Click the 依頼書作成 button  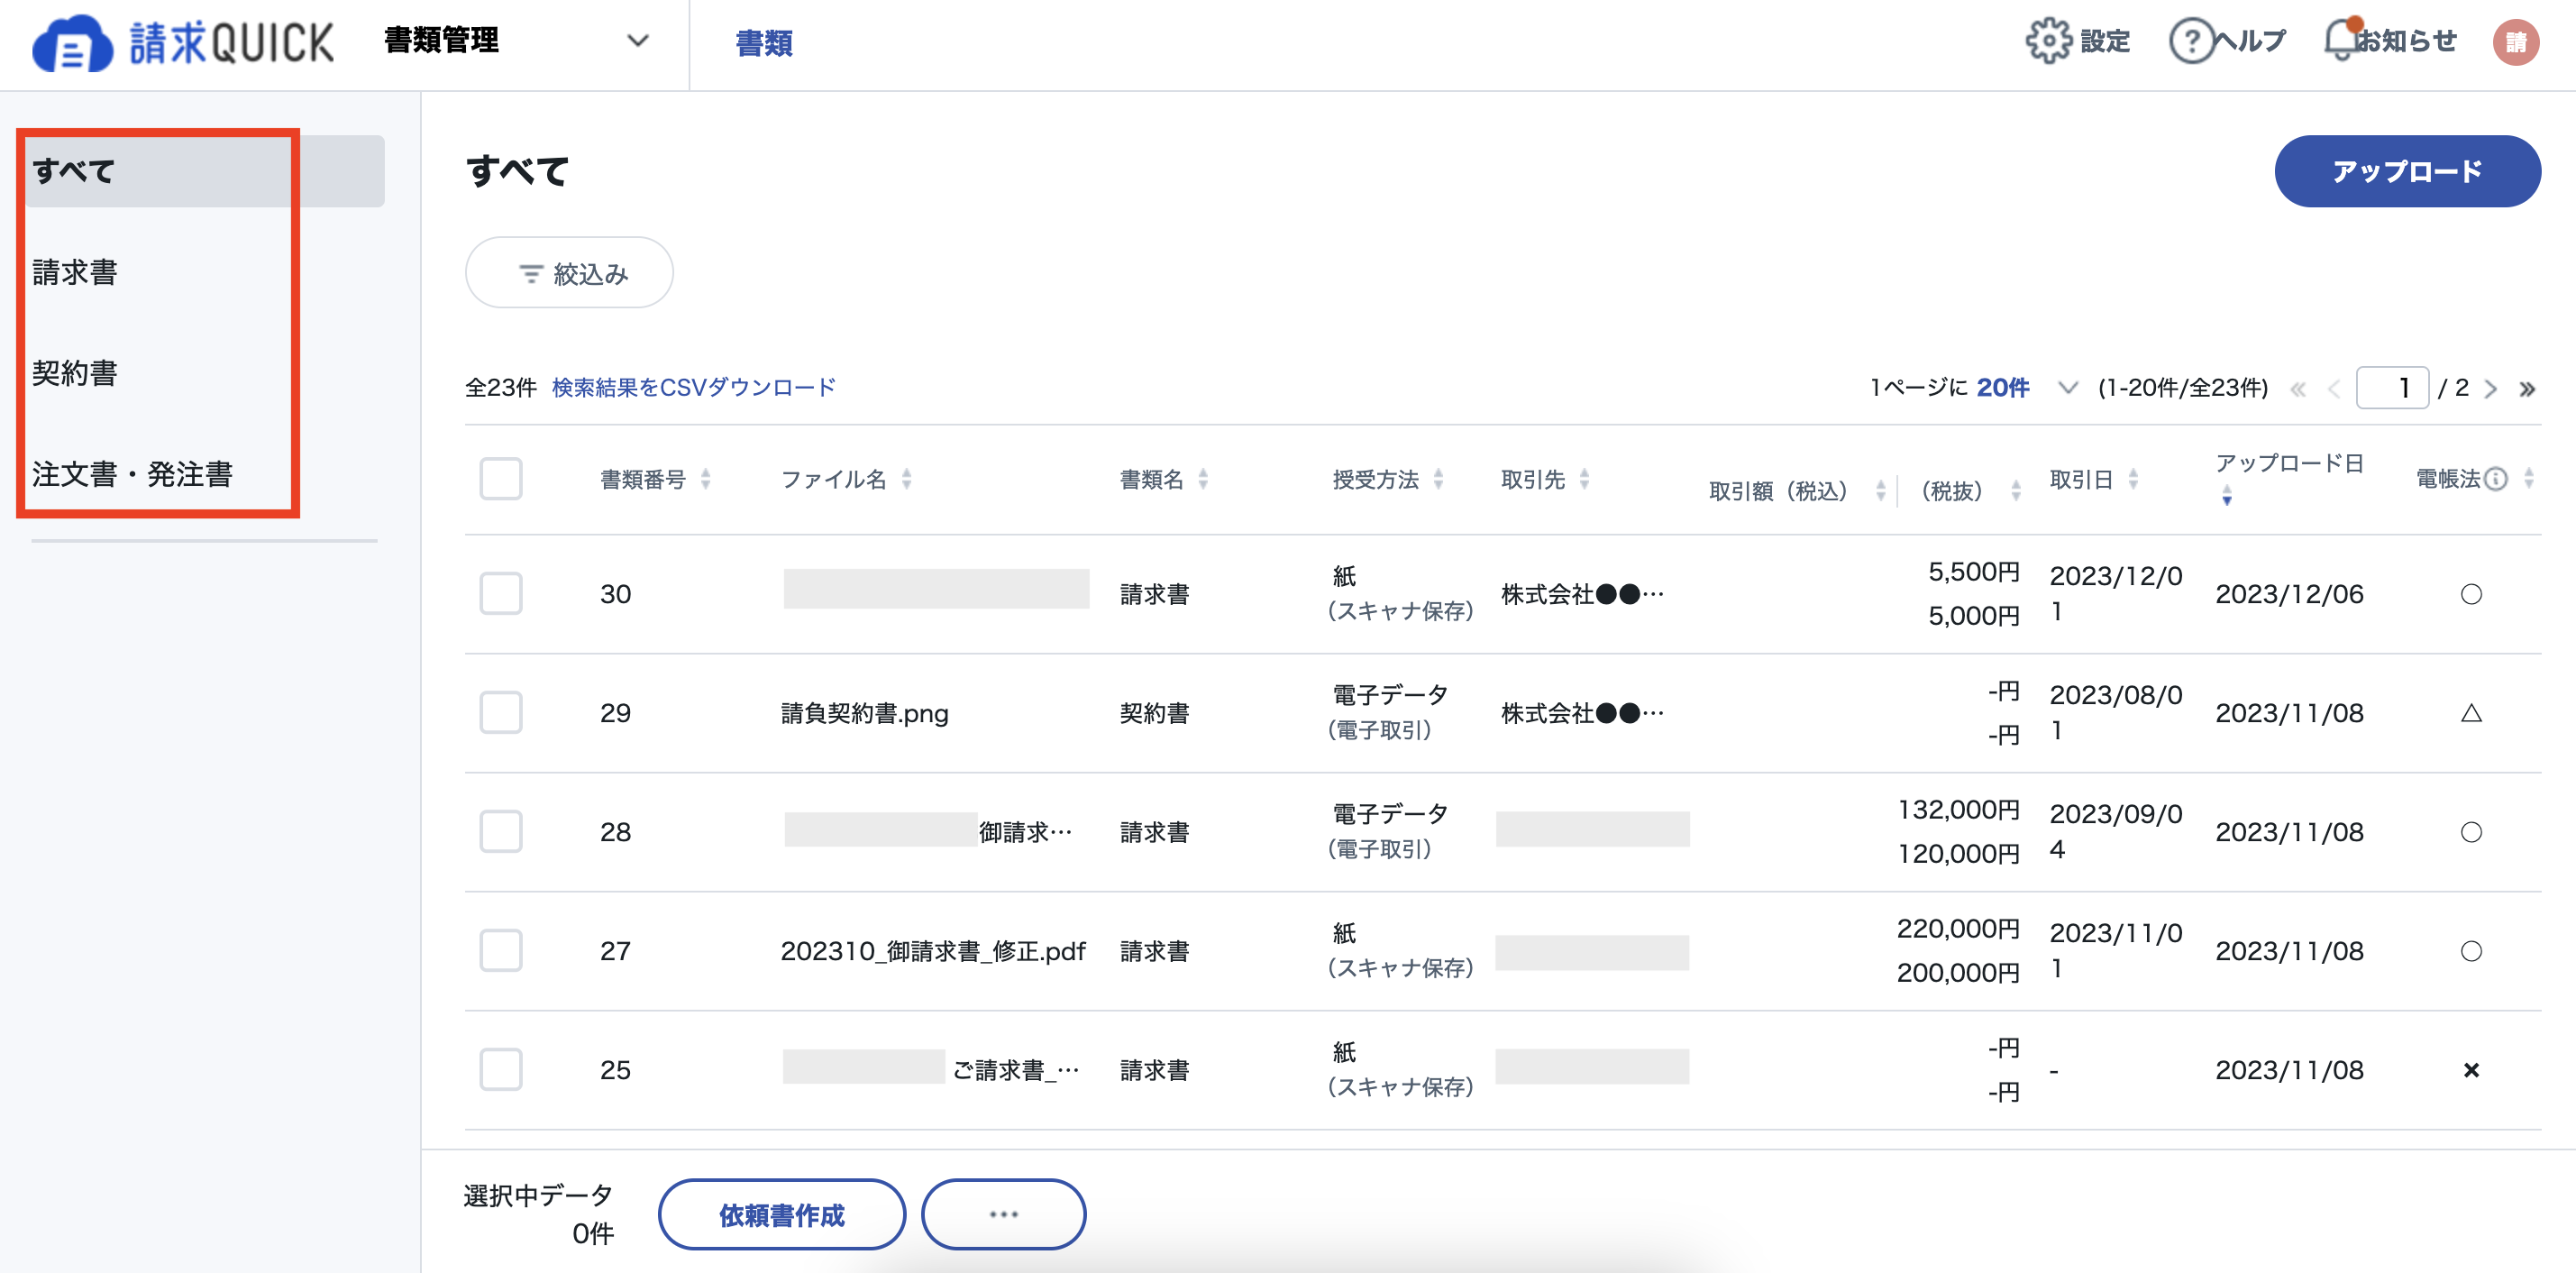click(x=782, y=1215)
